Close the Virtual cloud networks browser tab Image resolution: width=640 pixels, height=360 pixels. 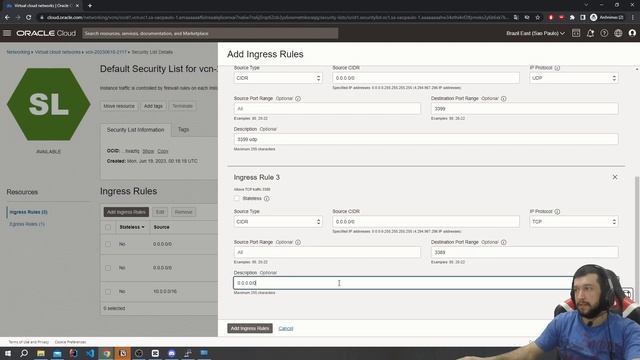pos(77,6)
